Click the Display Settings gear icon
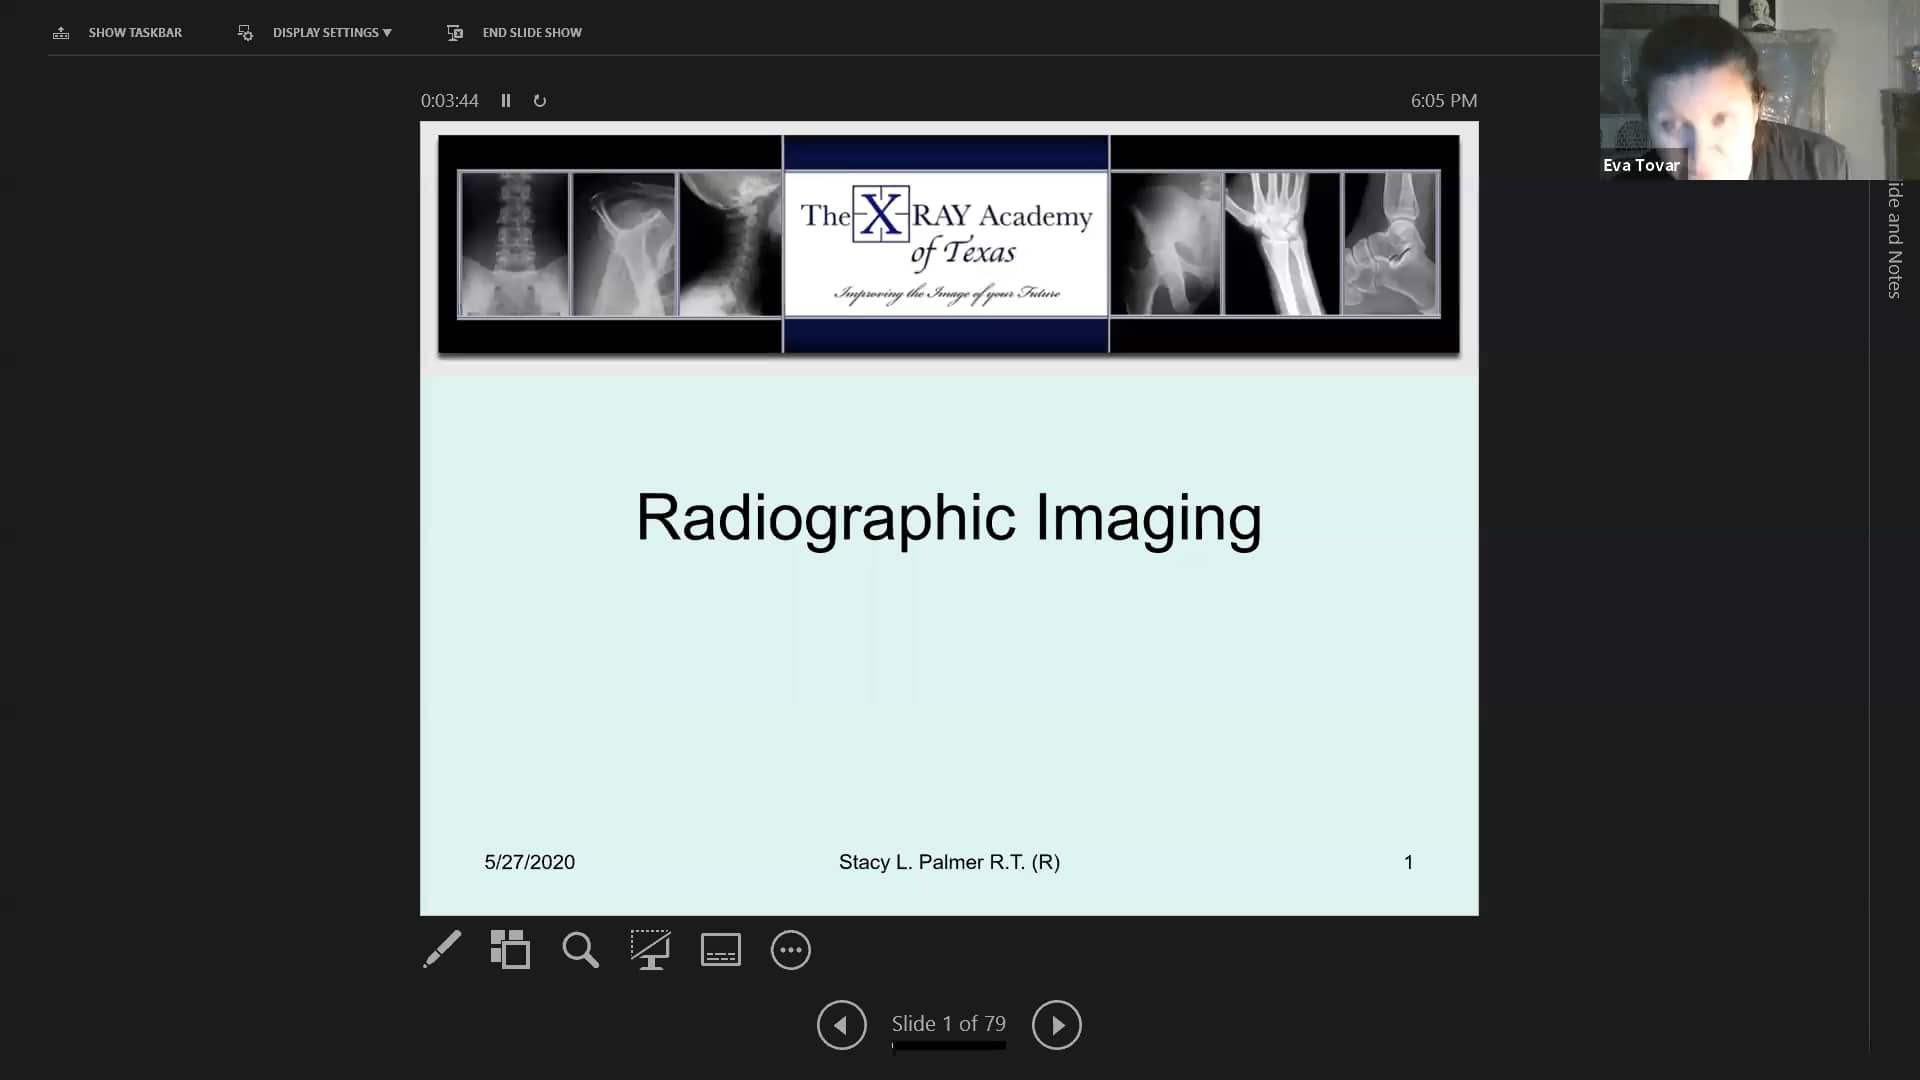Image resolution: width=1920 pixels, height=1080 pixels. (x=245, y=32)
